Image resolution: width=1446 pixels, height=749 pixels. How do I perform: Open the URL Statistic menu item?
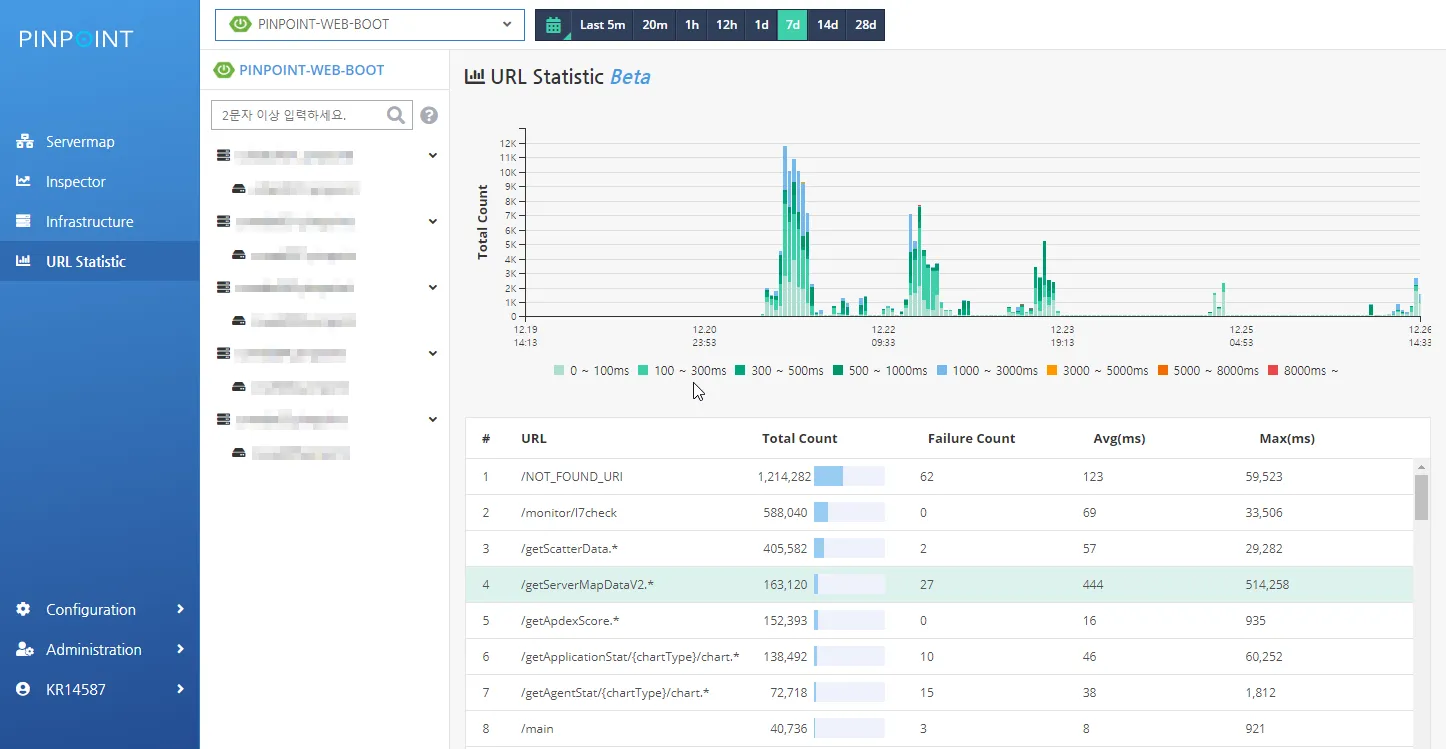click(x=85, y=262)
